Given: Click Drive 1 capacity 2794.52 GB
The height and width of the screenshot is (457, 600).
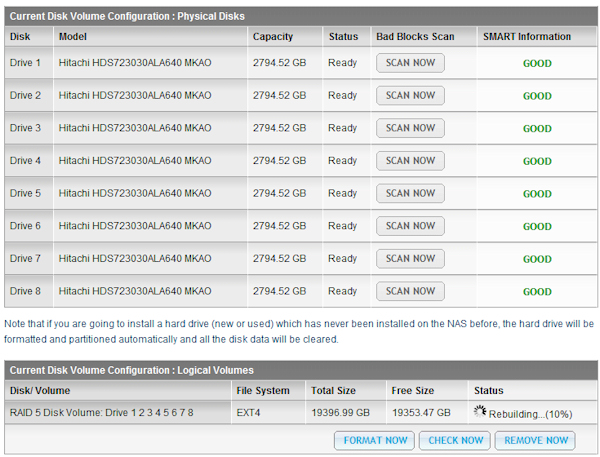Looking at the screenshot, I should [x=279, y=63].
